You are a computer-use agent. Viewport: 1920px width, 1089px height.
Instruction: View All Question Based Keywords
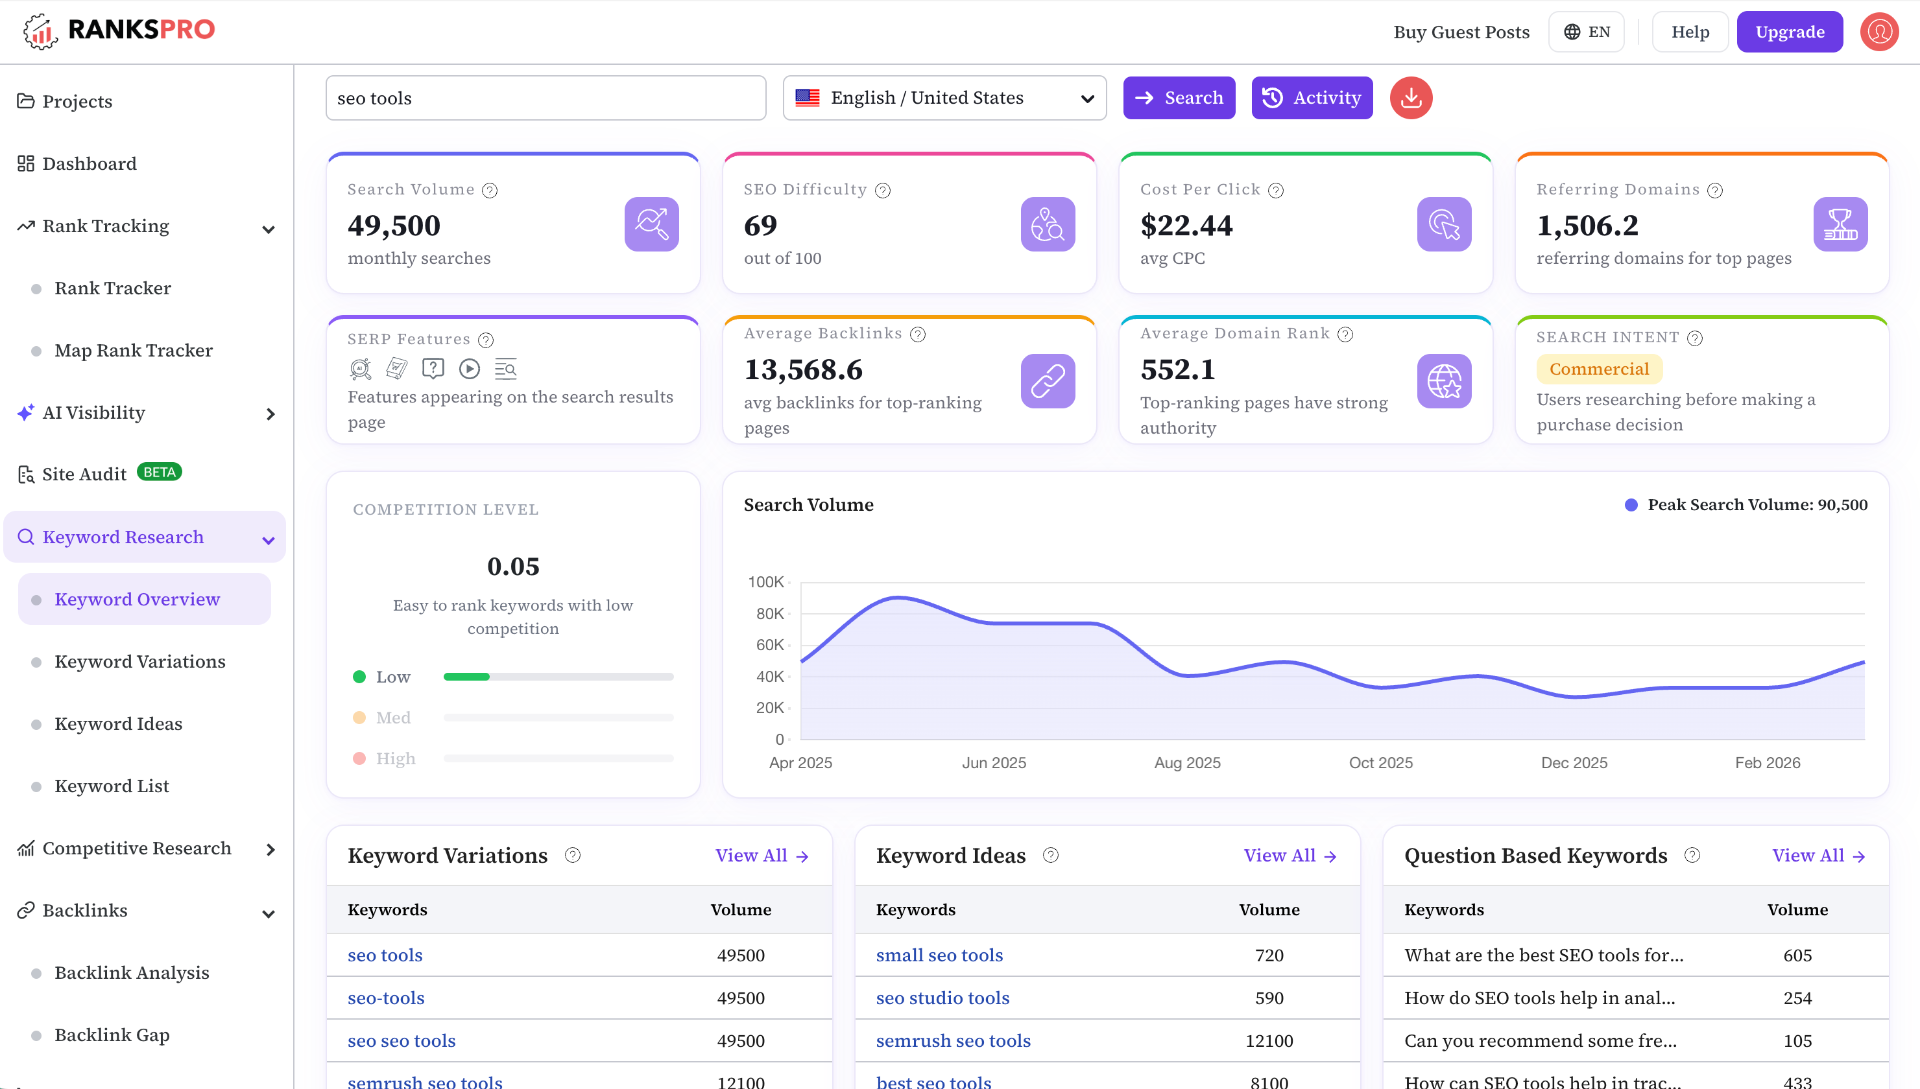(1819, 856)
